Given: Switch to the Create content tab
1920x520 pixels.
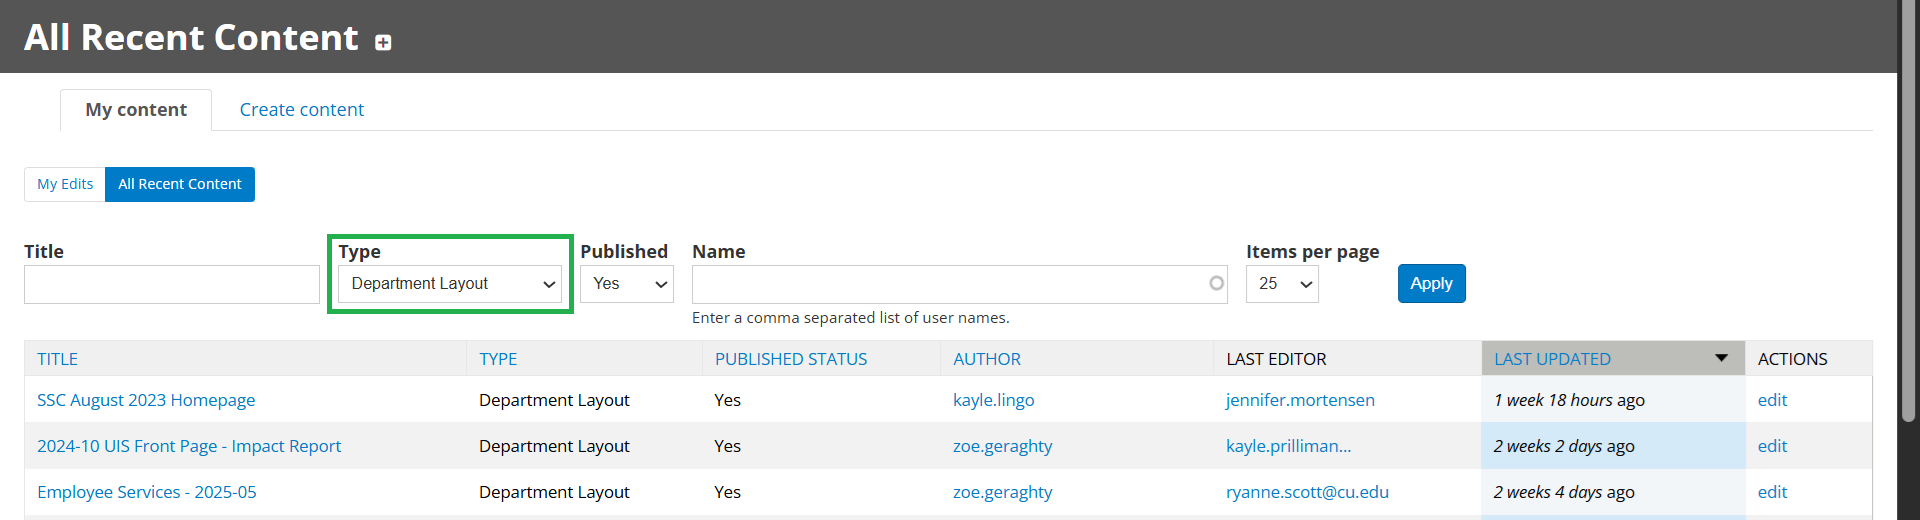Looking at the screenshot, I should [x=302, y=110].
